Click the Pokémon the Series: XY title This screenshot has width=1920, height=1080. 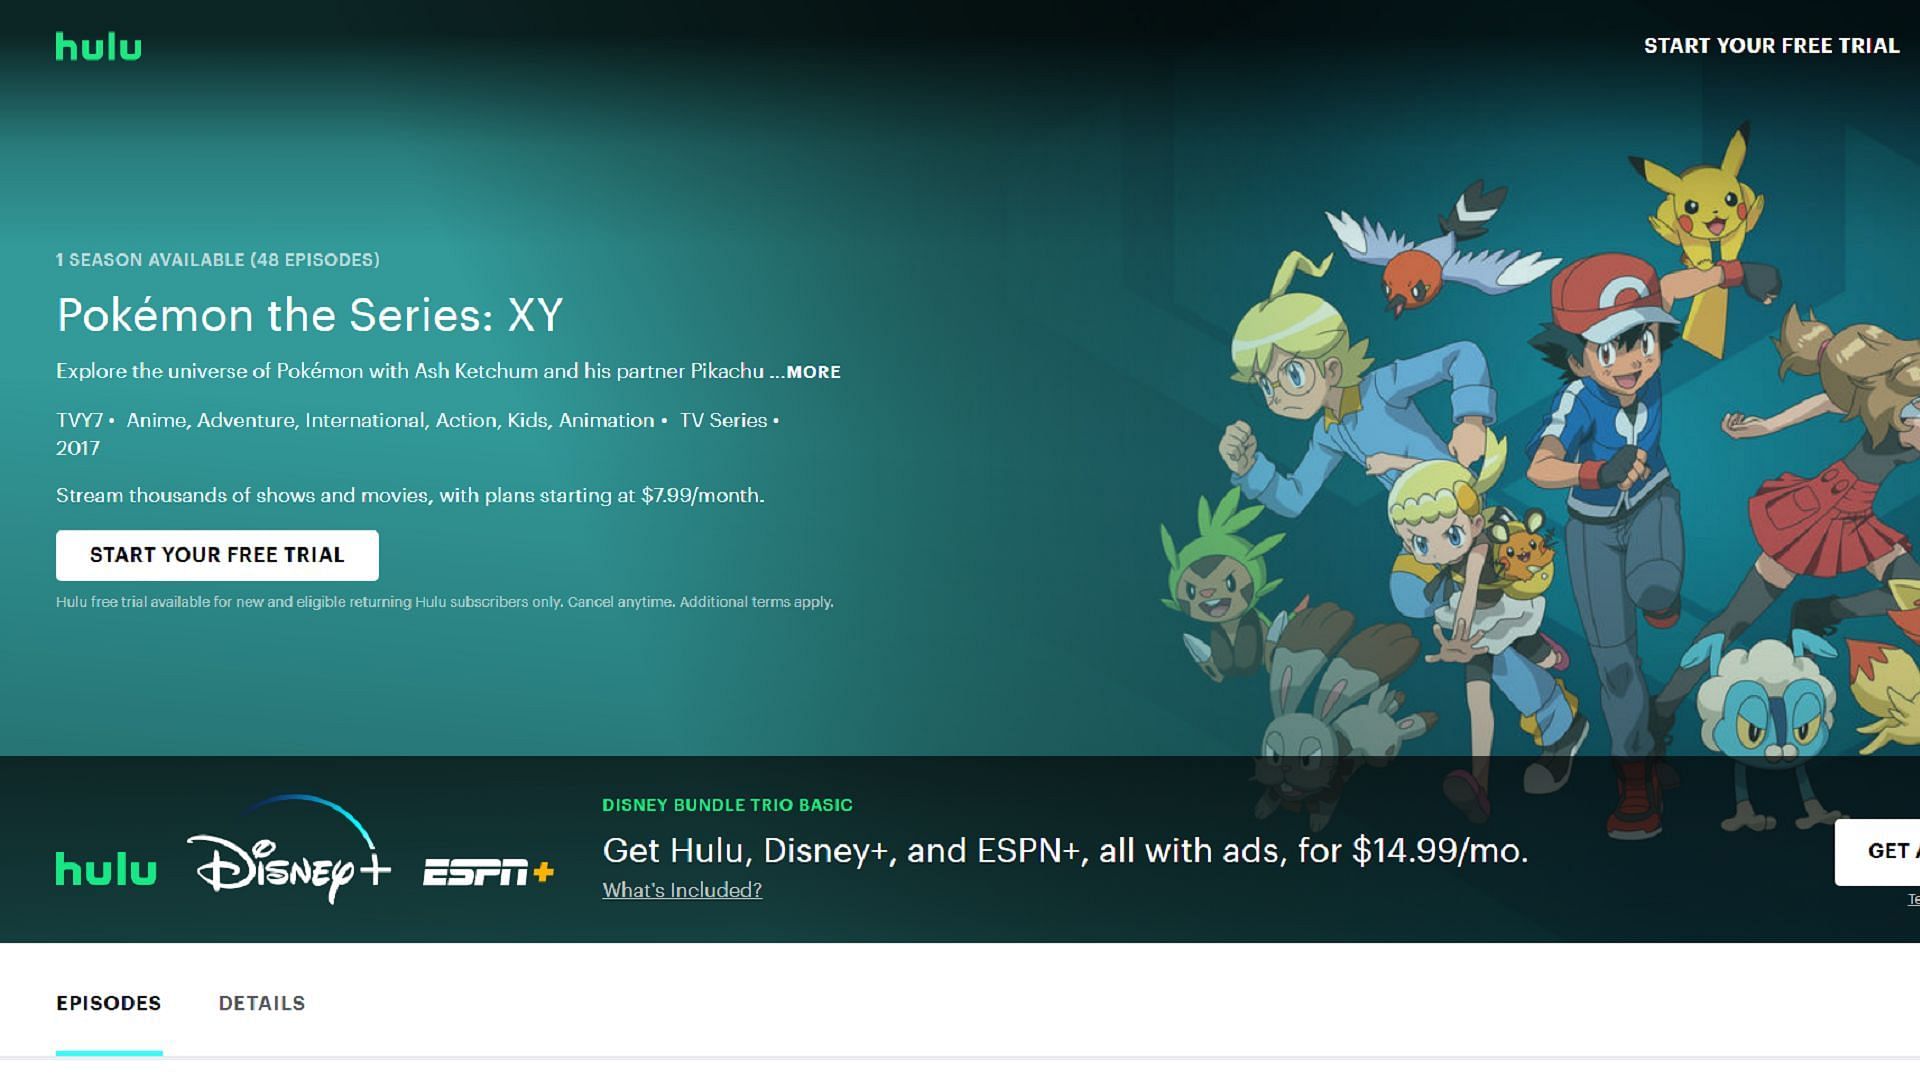pyautogui.click(x=310, y=315)
